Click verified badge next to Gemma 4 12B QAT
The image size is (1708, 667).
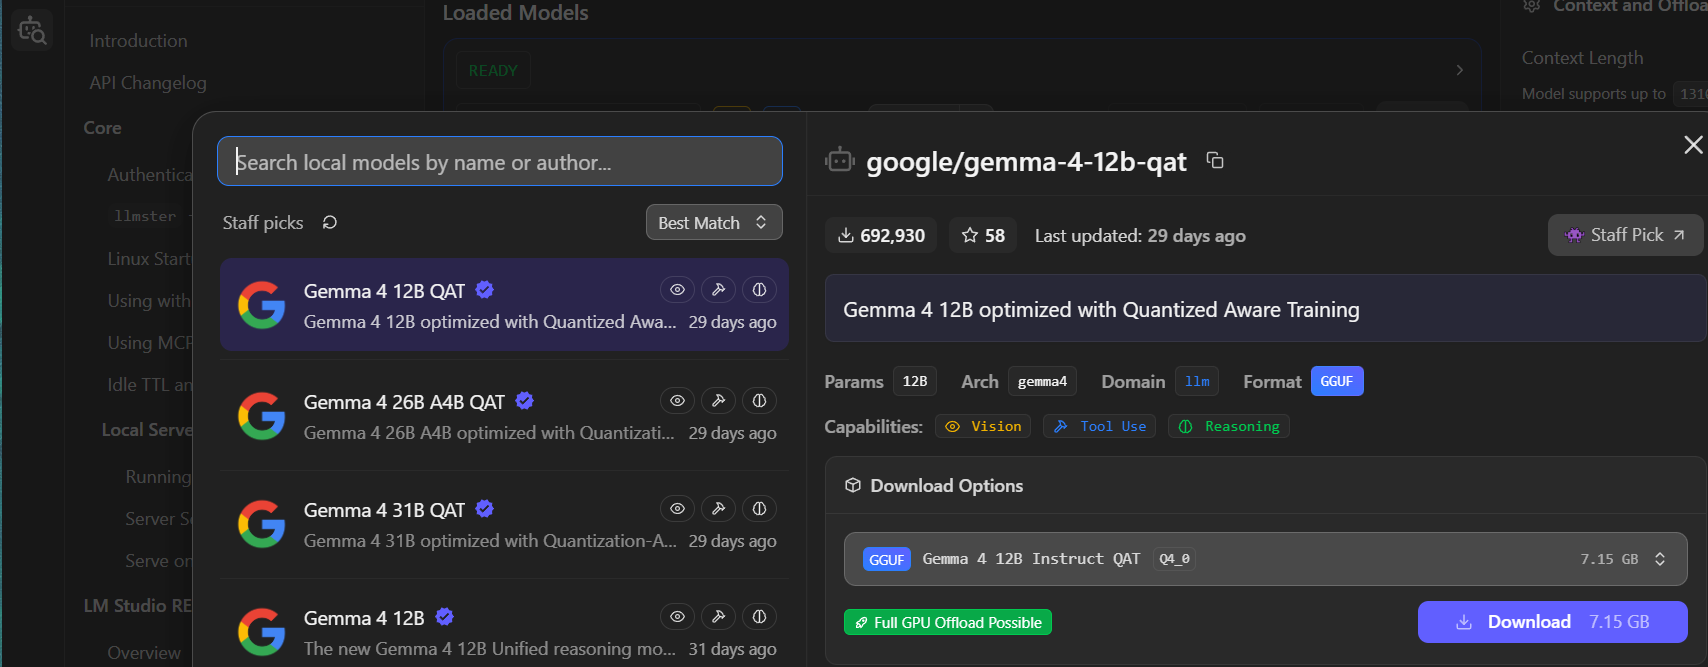click(x=485, y=290)
